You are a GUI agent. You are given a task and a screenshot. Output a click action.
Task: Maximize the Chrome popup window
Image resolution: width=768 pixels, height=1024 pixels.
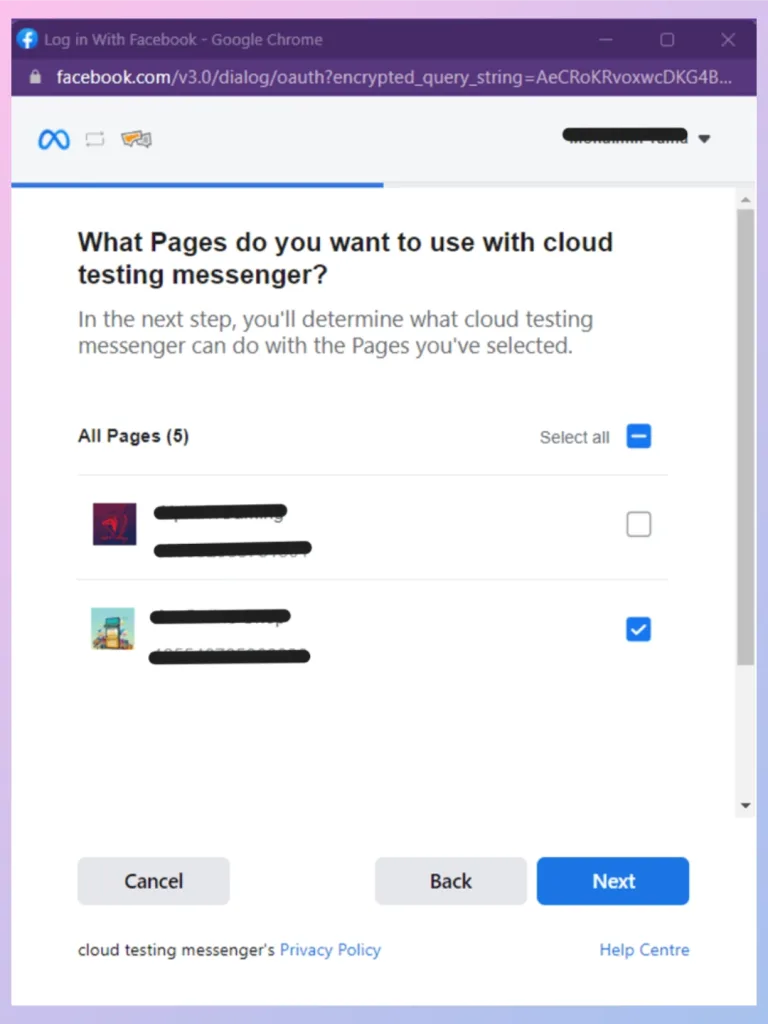[x=667, y=40]
